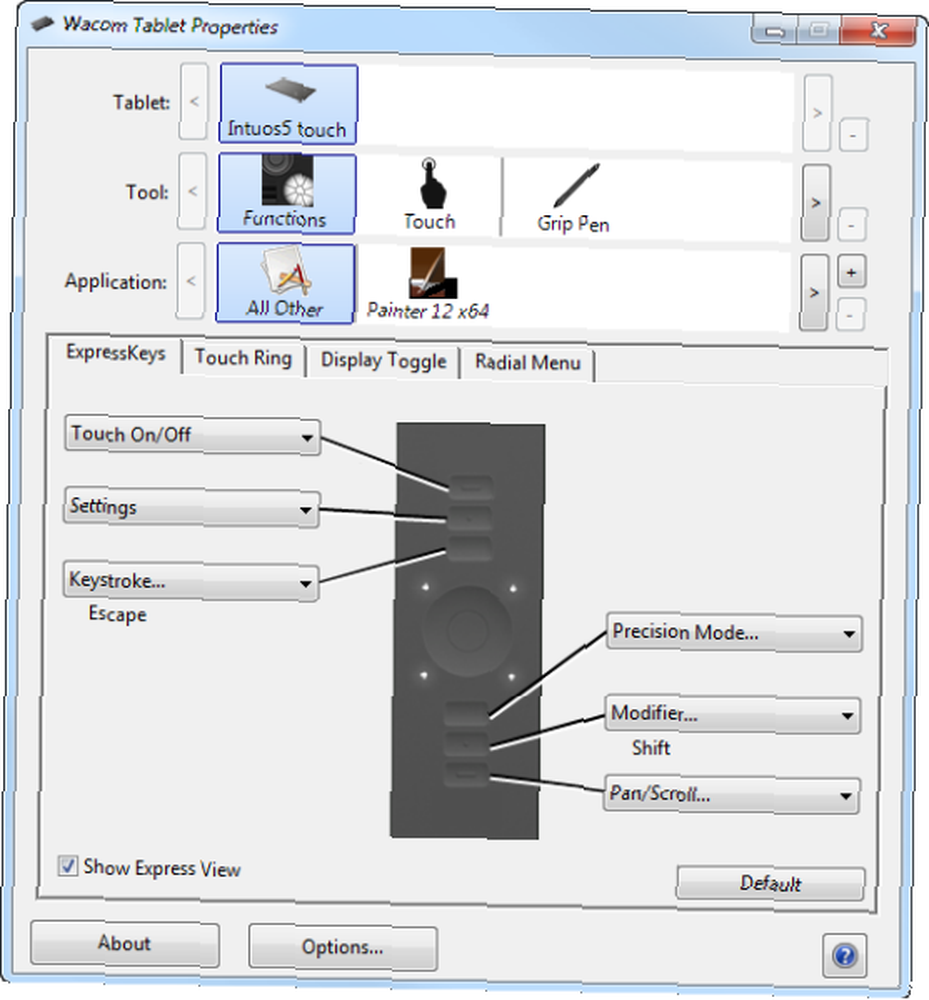This screenshot has height=1000, width=929.
Task: Add an application with the plus button
Action: 851,273
